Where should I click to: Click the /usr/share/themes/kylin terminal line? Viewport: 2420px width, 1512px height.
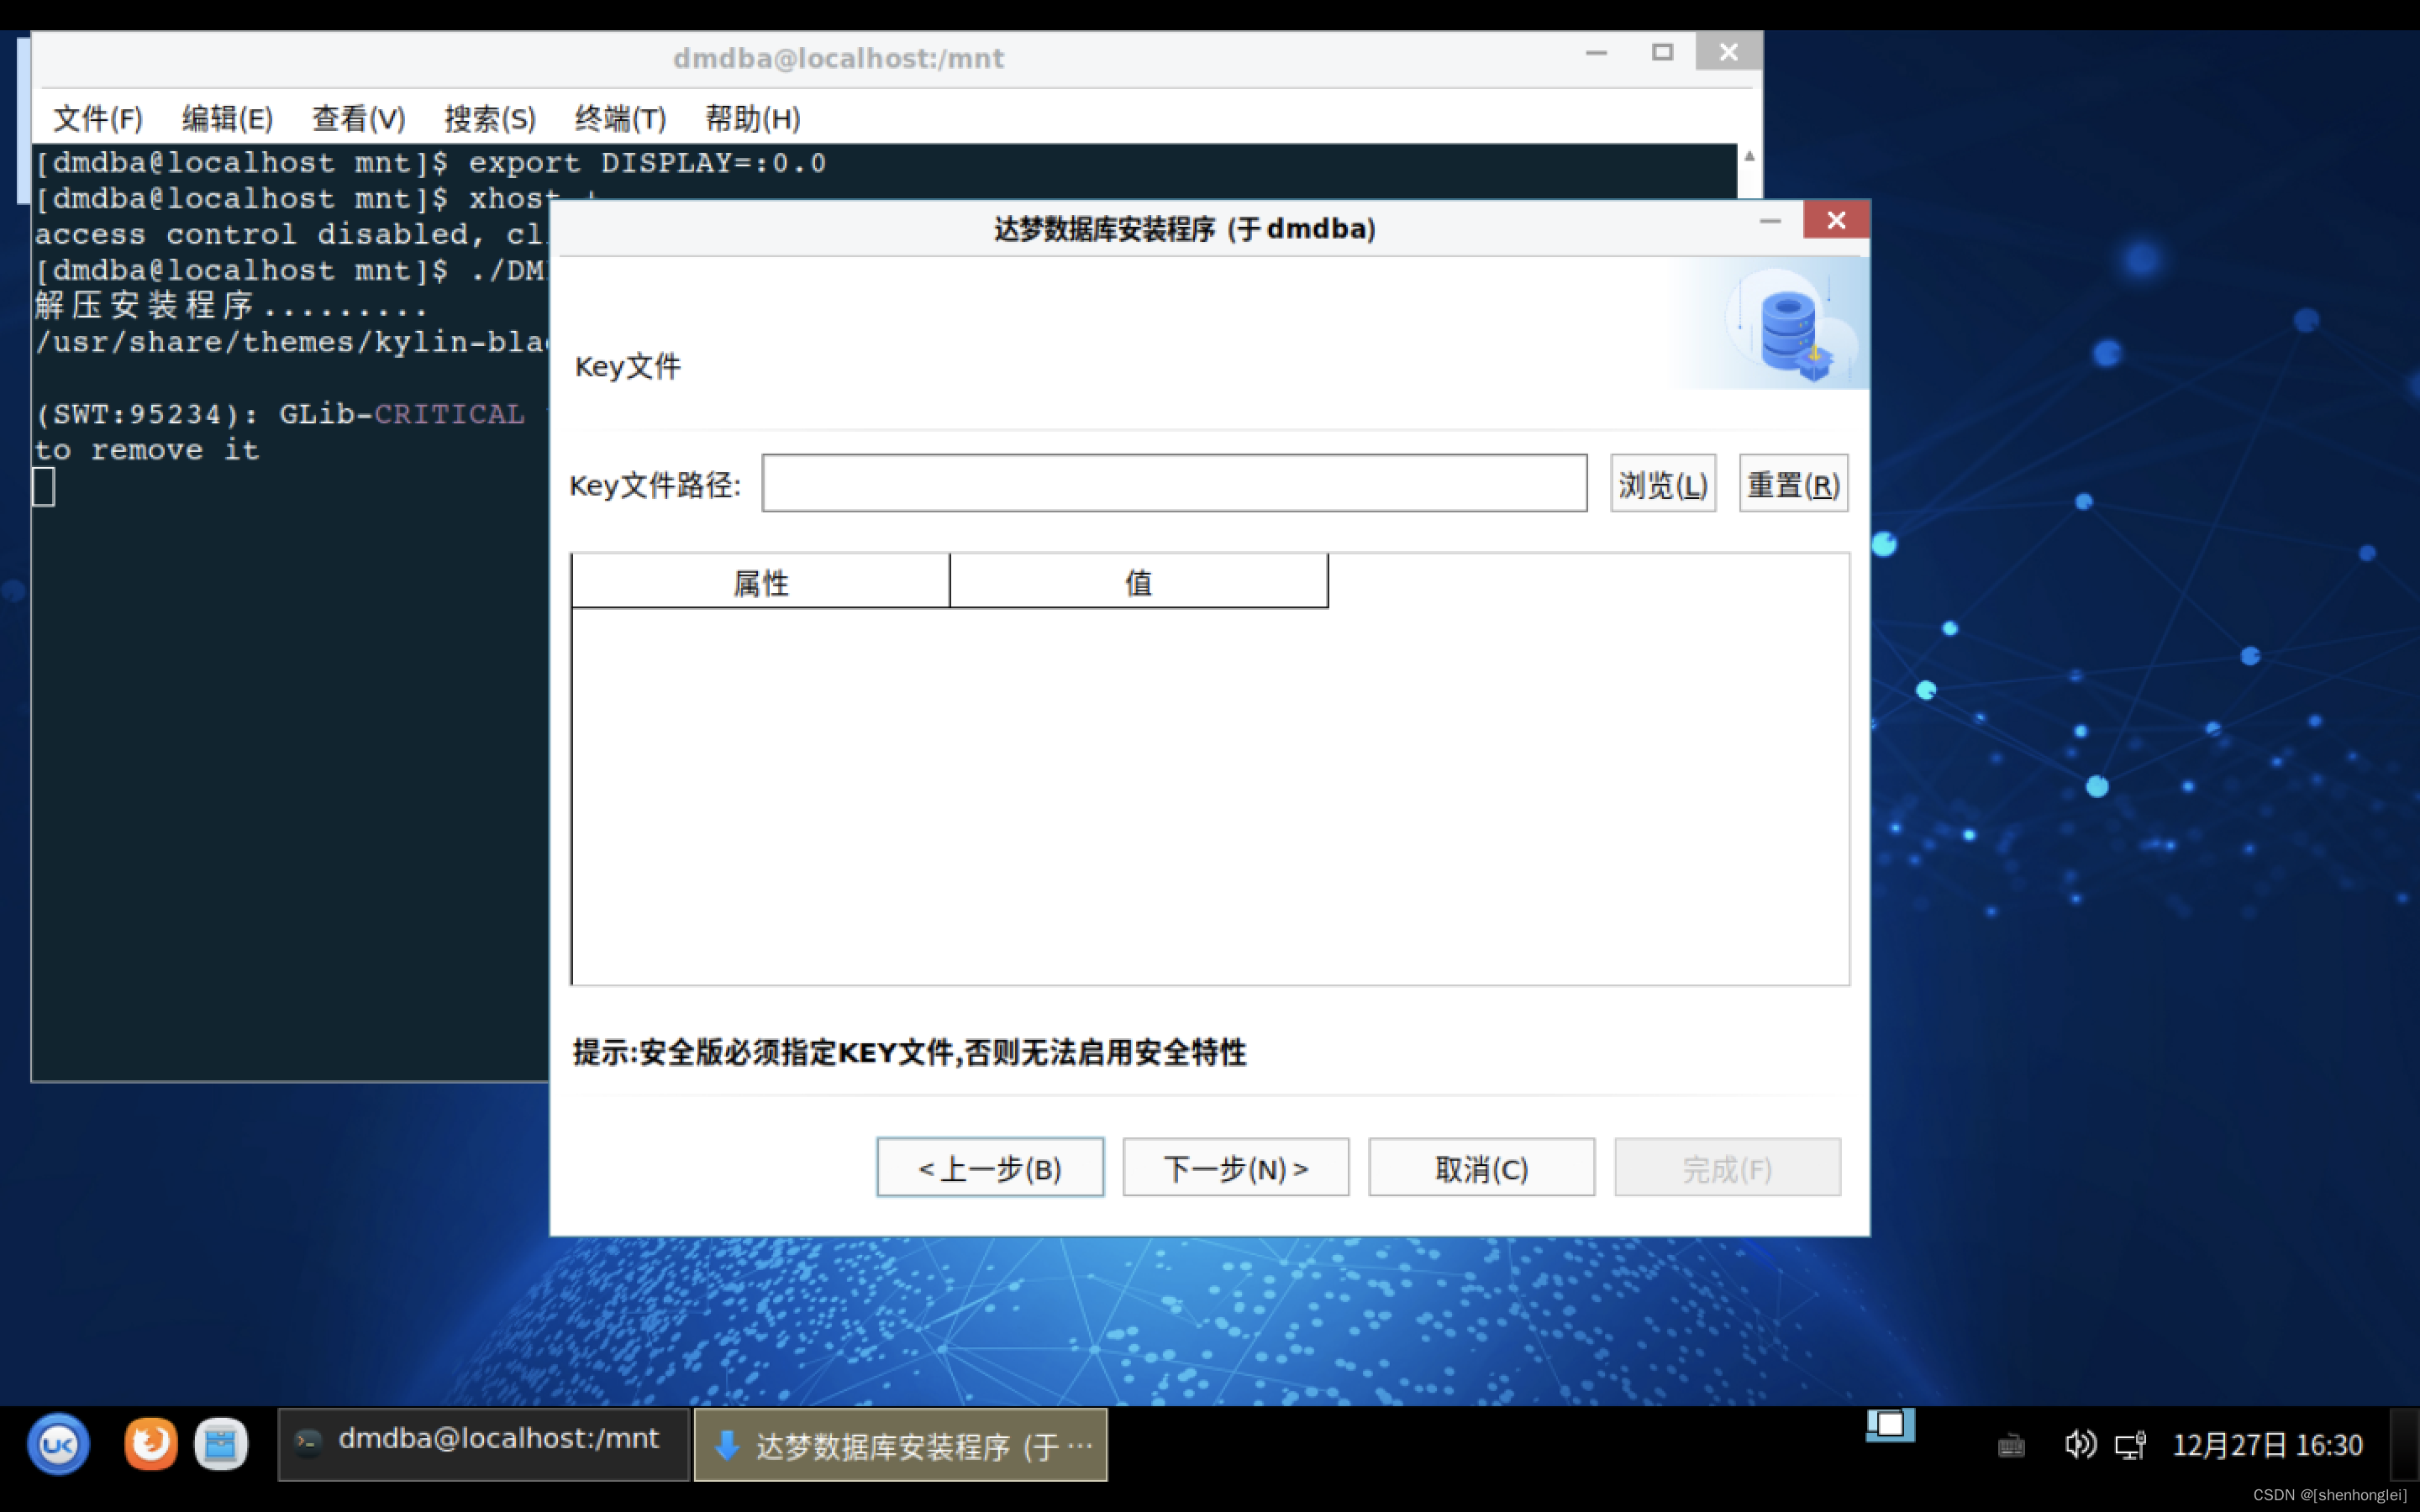(x=291, y=343)
